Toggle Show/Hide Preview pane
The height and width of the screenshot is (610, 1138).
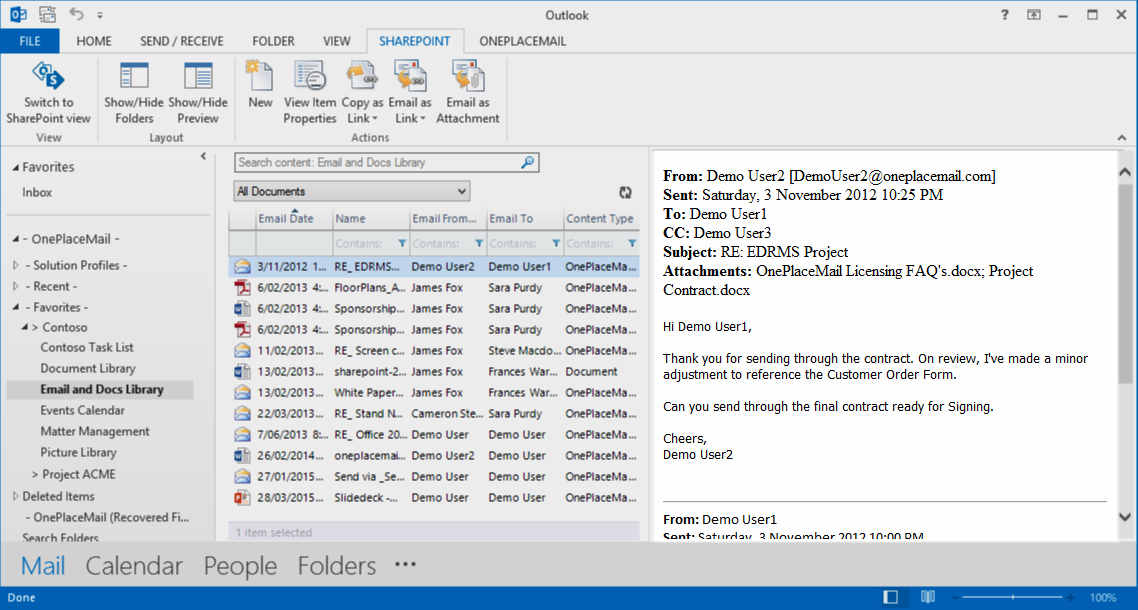point(198,78)
